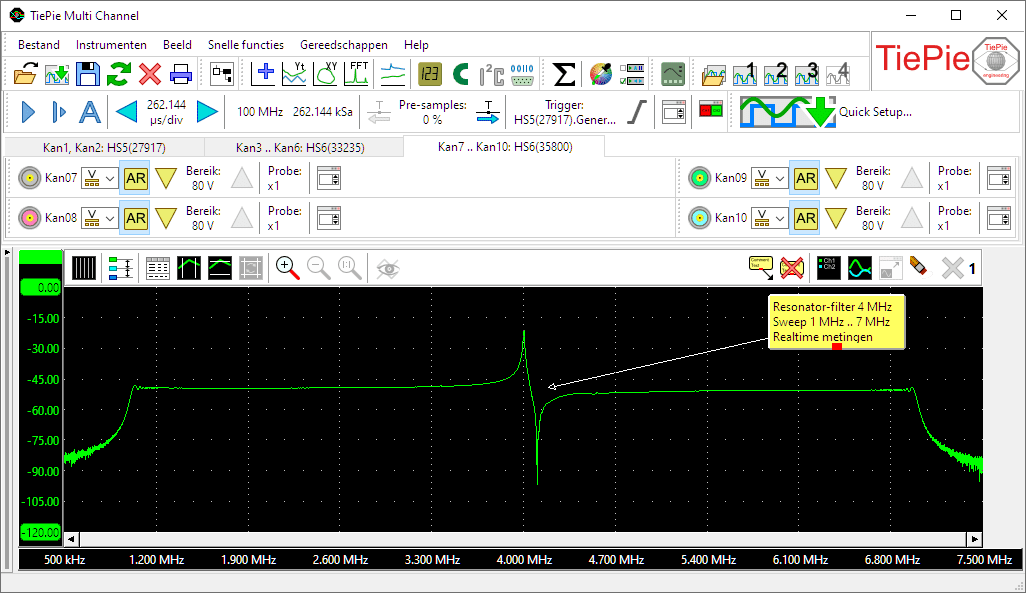The image size is (1026, 593).
Task: Open the quick setup preset 1
Action: 744,73
